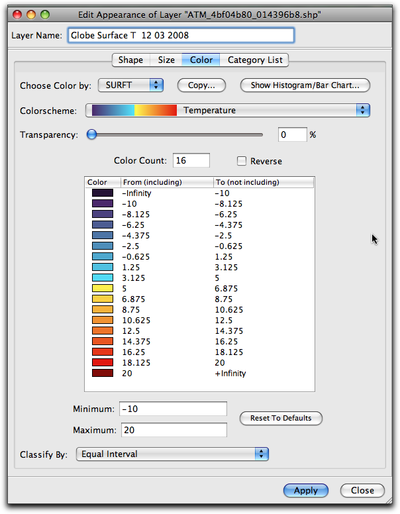The height and width of the screenshot is (514, 400).
Task: Open the Size tab
Action: click(x=166, y=60)
